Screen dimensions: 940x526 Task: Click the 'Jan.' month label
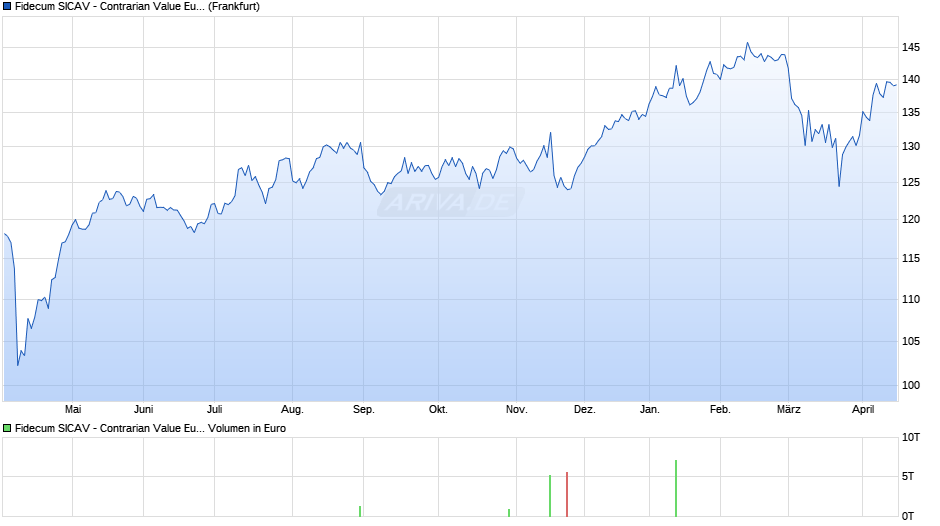point(649,409)
